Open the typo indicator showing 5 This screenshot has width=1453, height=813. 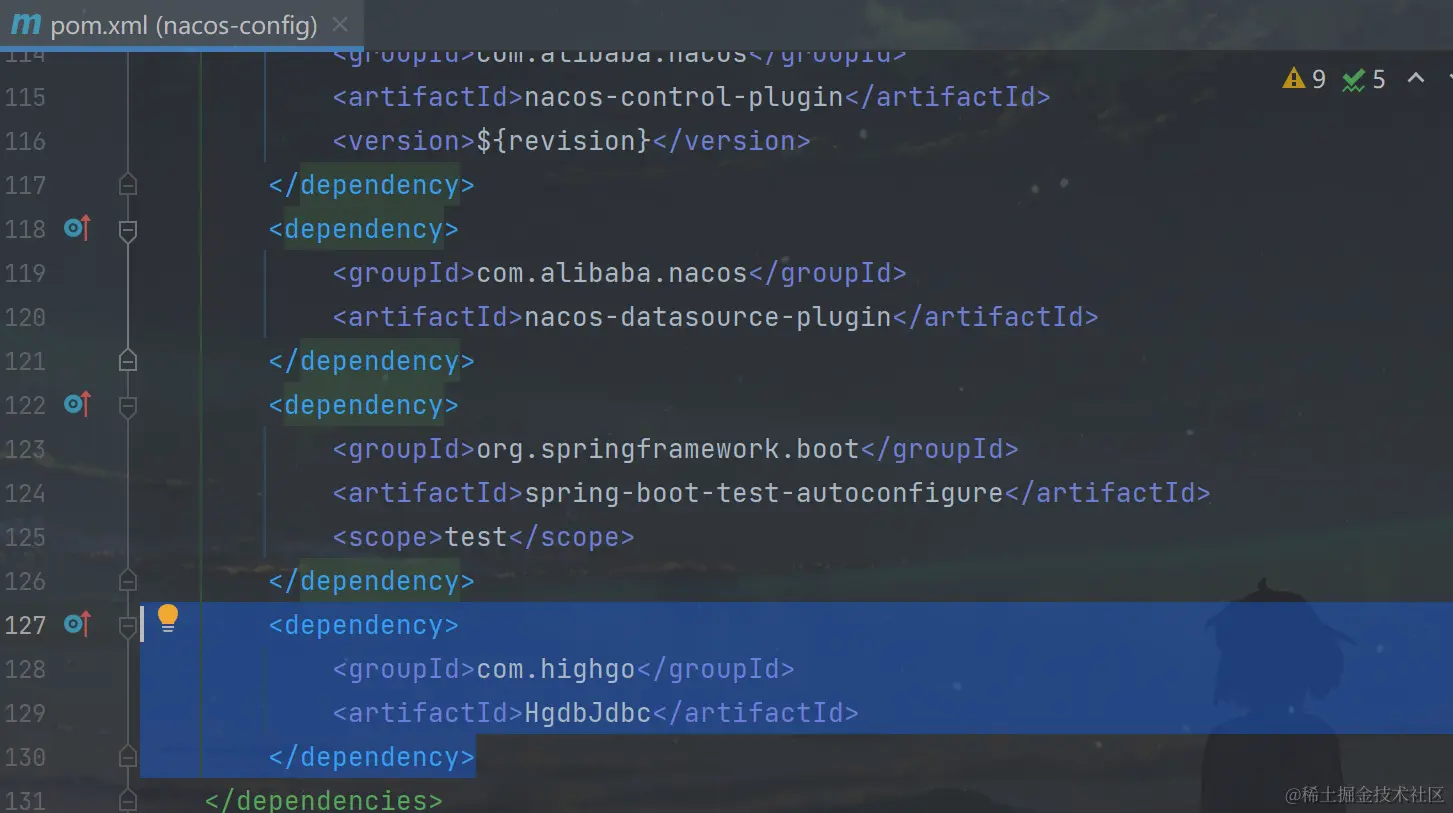coord(1364,79)
